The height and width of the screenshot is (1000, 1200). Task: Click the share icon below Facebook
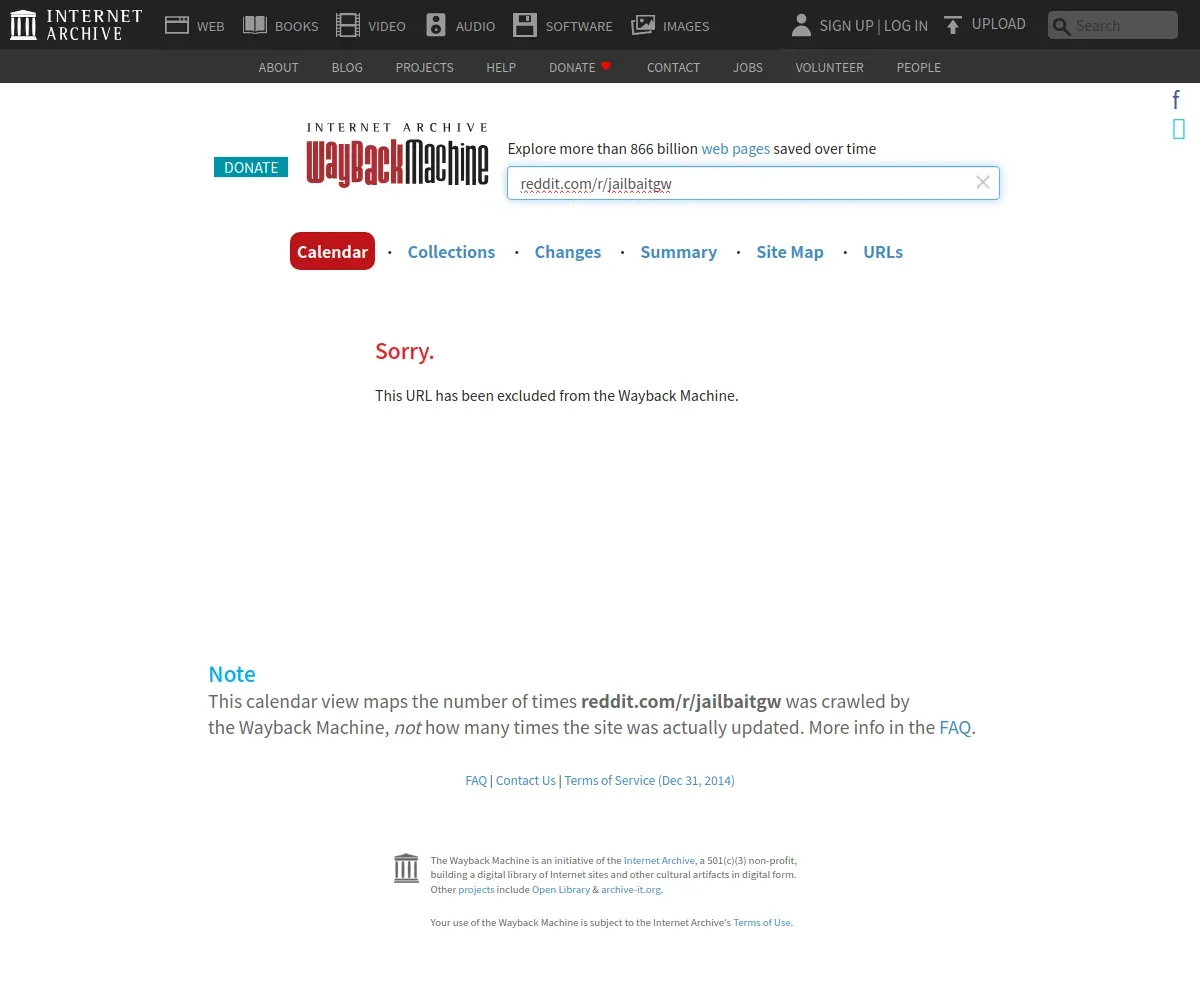pyautogui.click(x=1179, y=129)
